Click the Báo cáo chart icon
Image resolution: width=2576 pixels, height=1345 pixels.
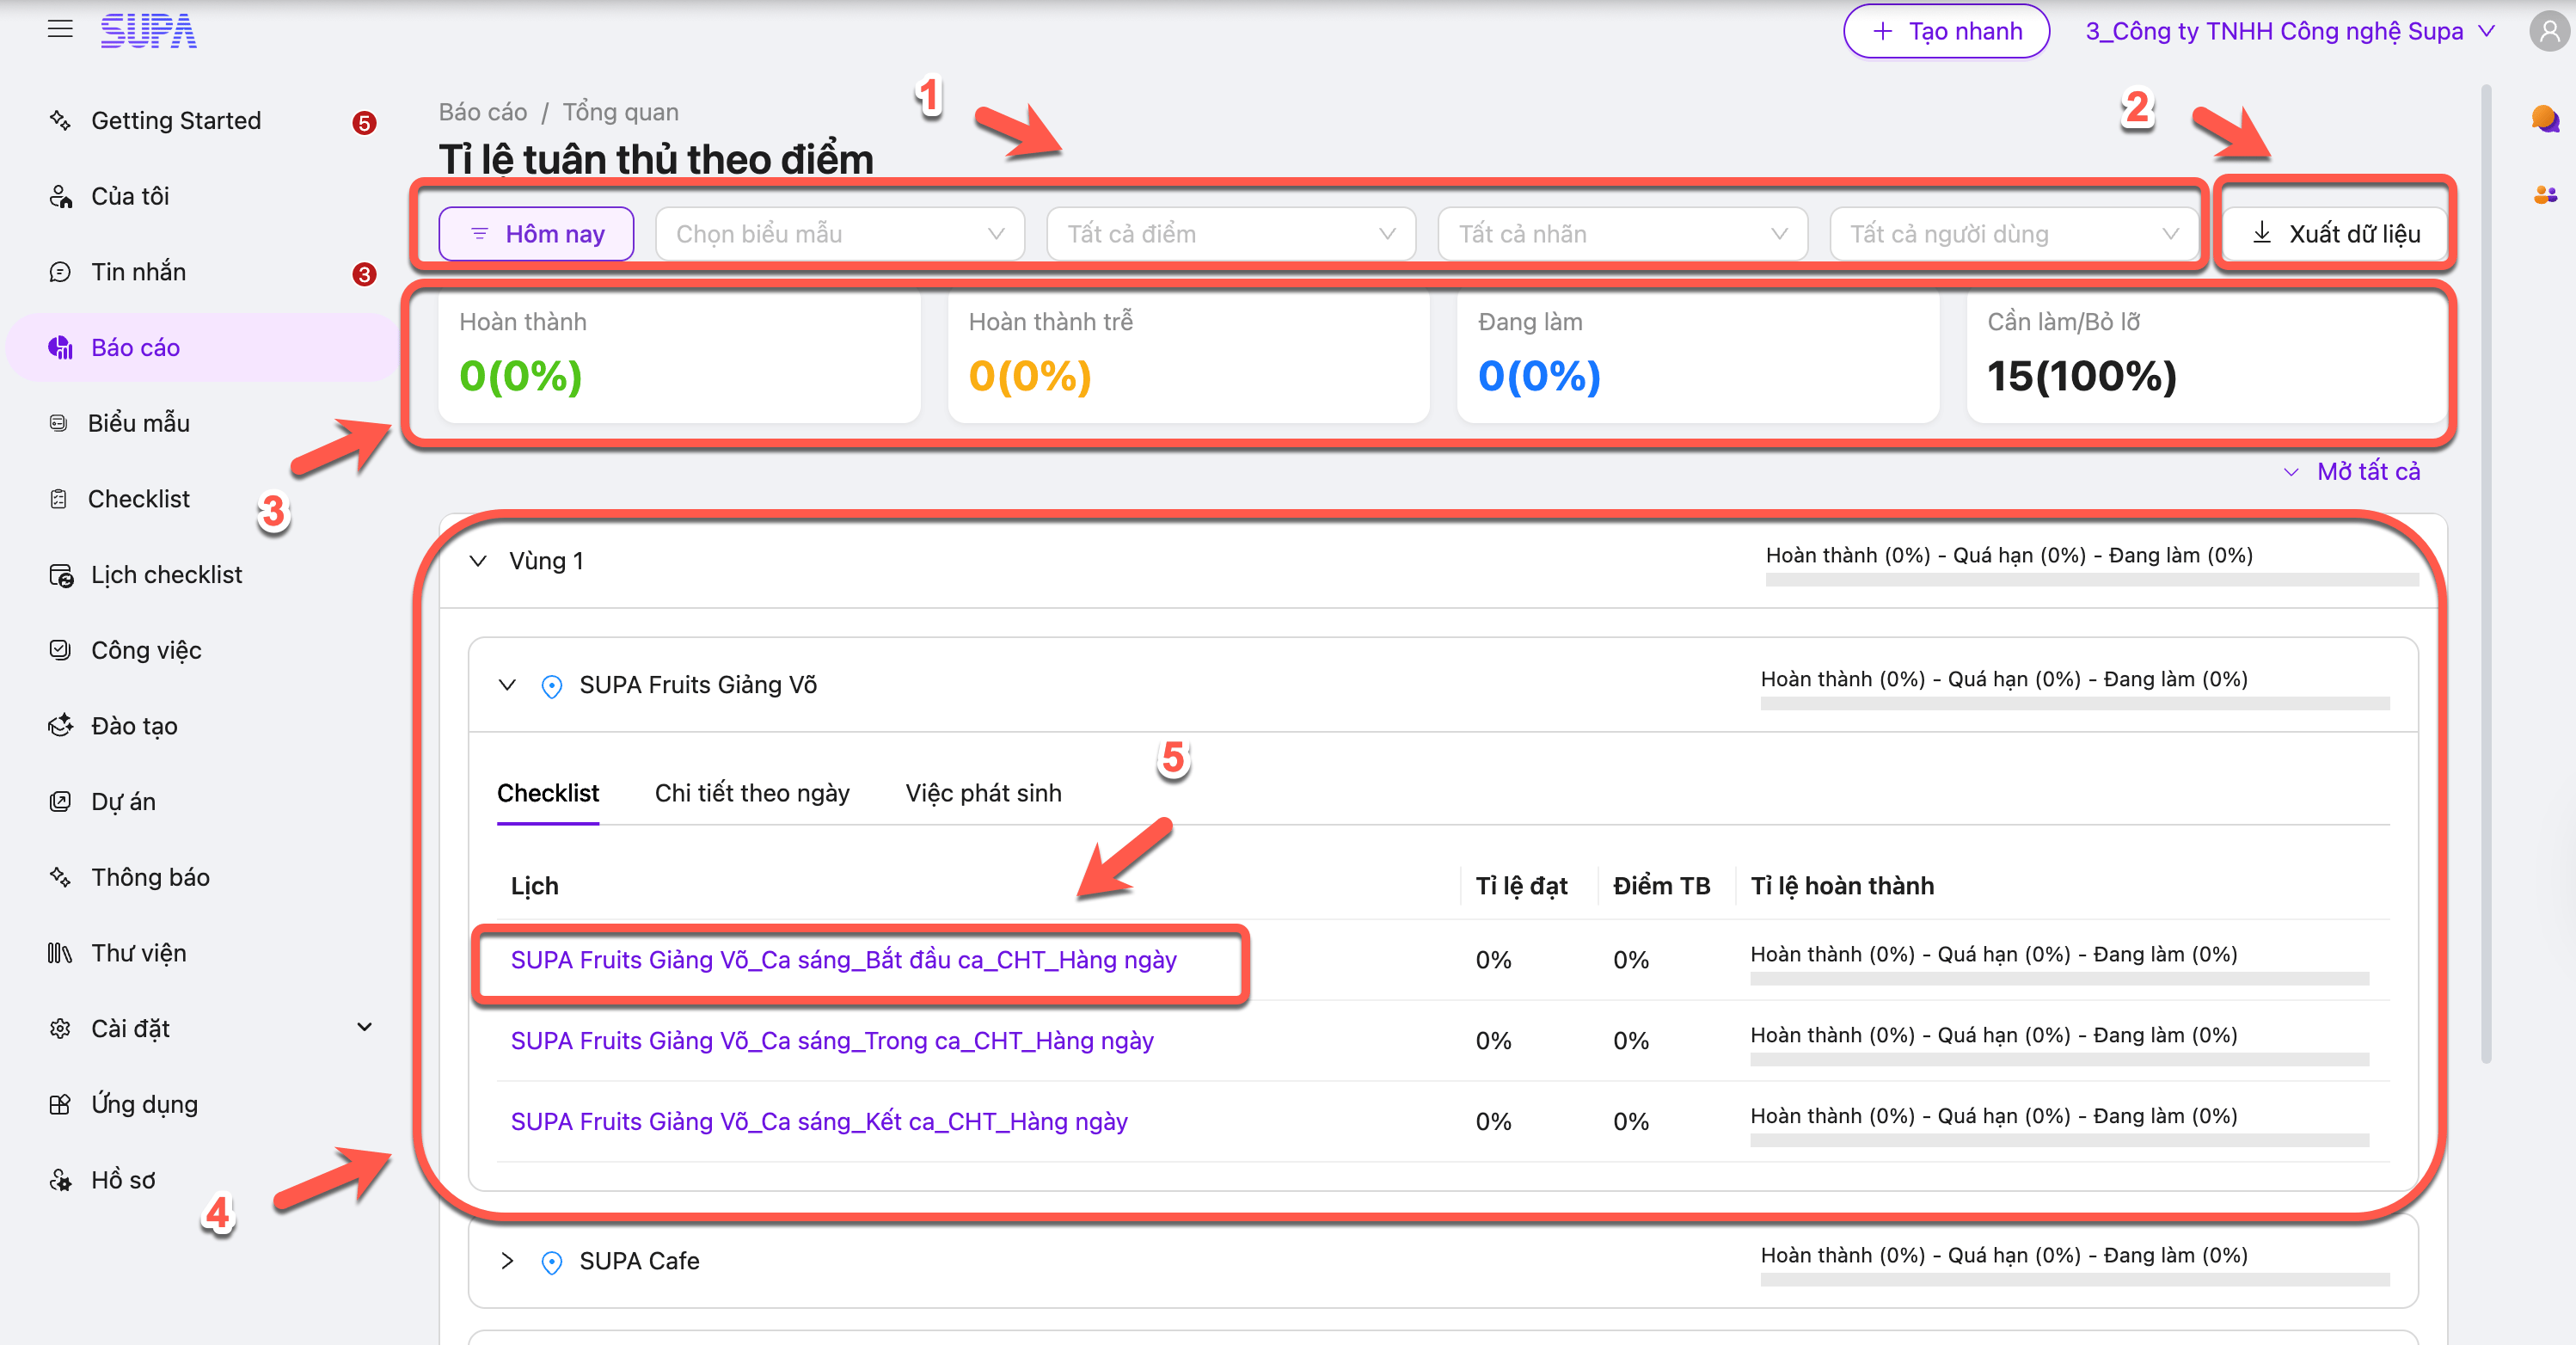(x=60, y=347)
